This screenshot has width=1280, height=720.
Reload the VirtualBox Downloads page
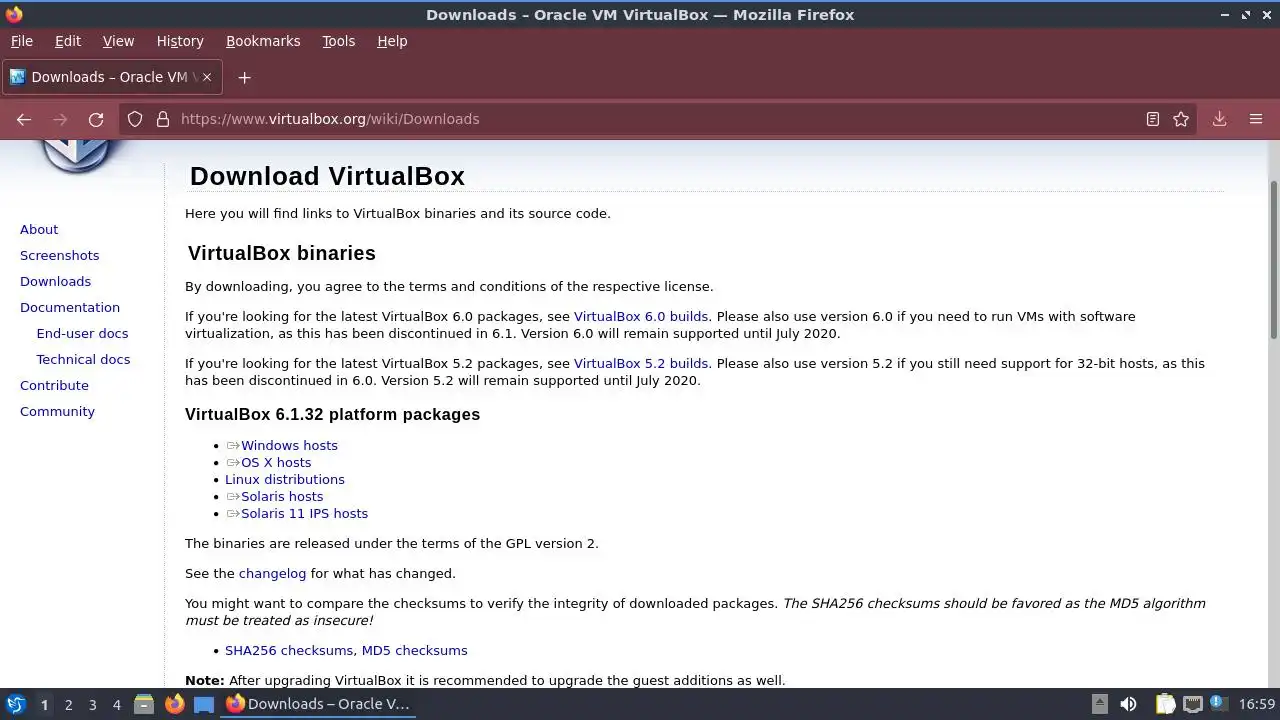pyautogui.click(x=96, y=119)
